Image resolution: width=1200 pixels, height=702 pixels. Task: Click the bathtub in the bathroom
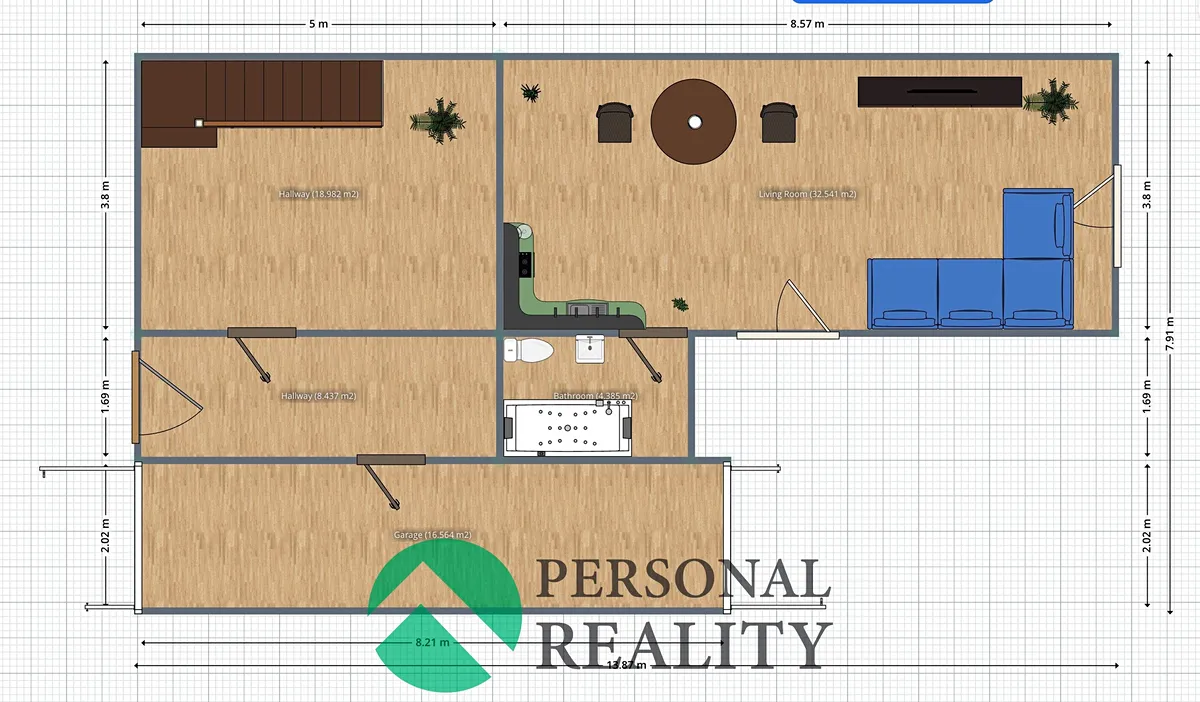[569, 428]
